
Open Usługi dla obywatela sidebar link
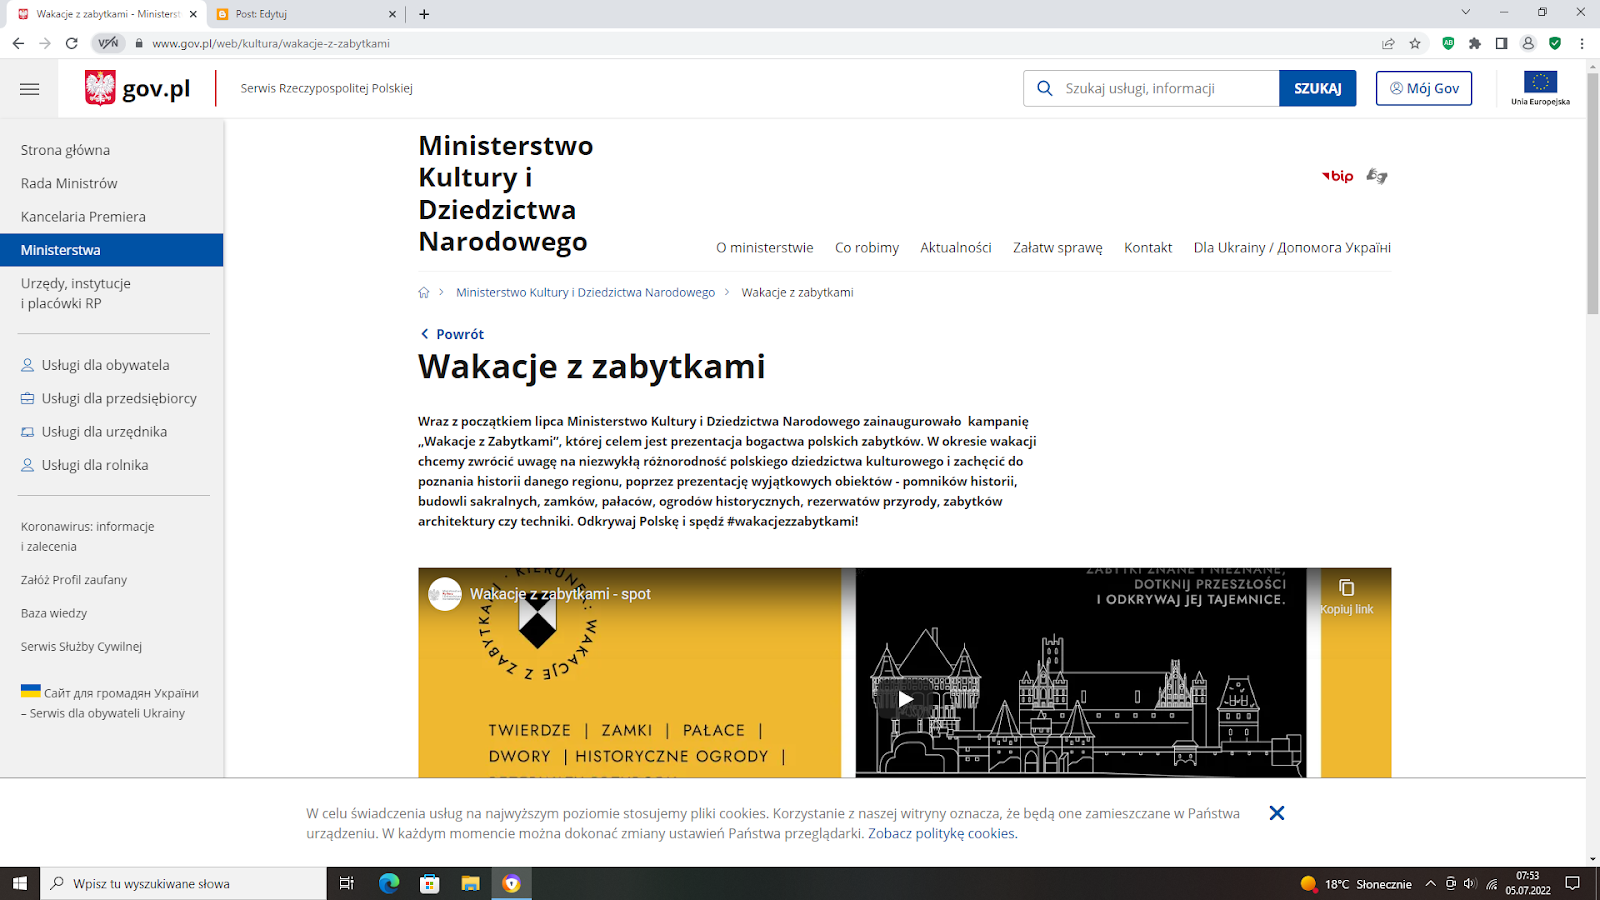coord(105,365)
